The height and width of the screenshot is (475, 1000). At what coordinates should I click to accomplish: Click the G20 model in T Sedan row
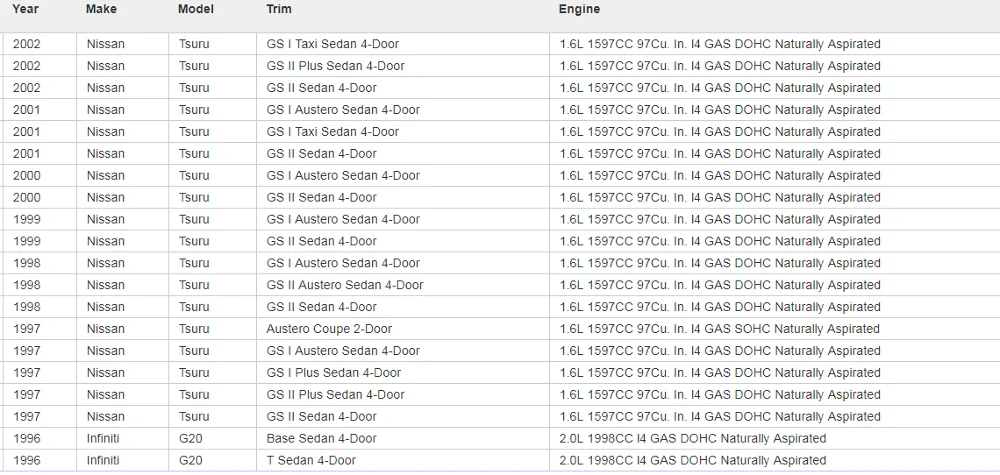click(190, 461)
